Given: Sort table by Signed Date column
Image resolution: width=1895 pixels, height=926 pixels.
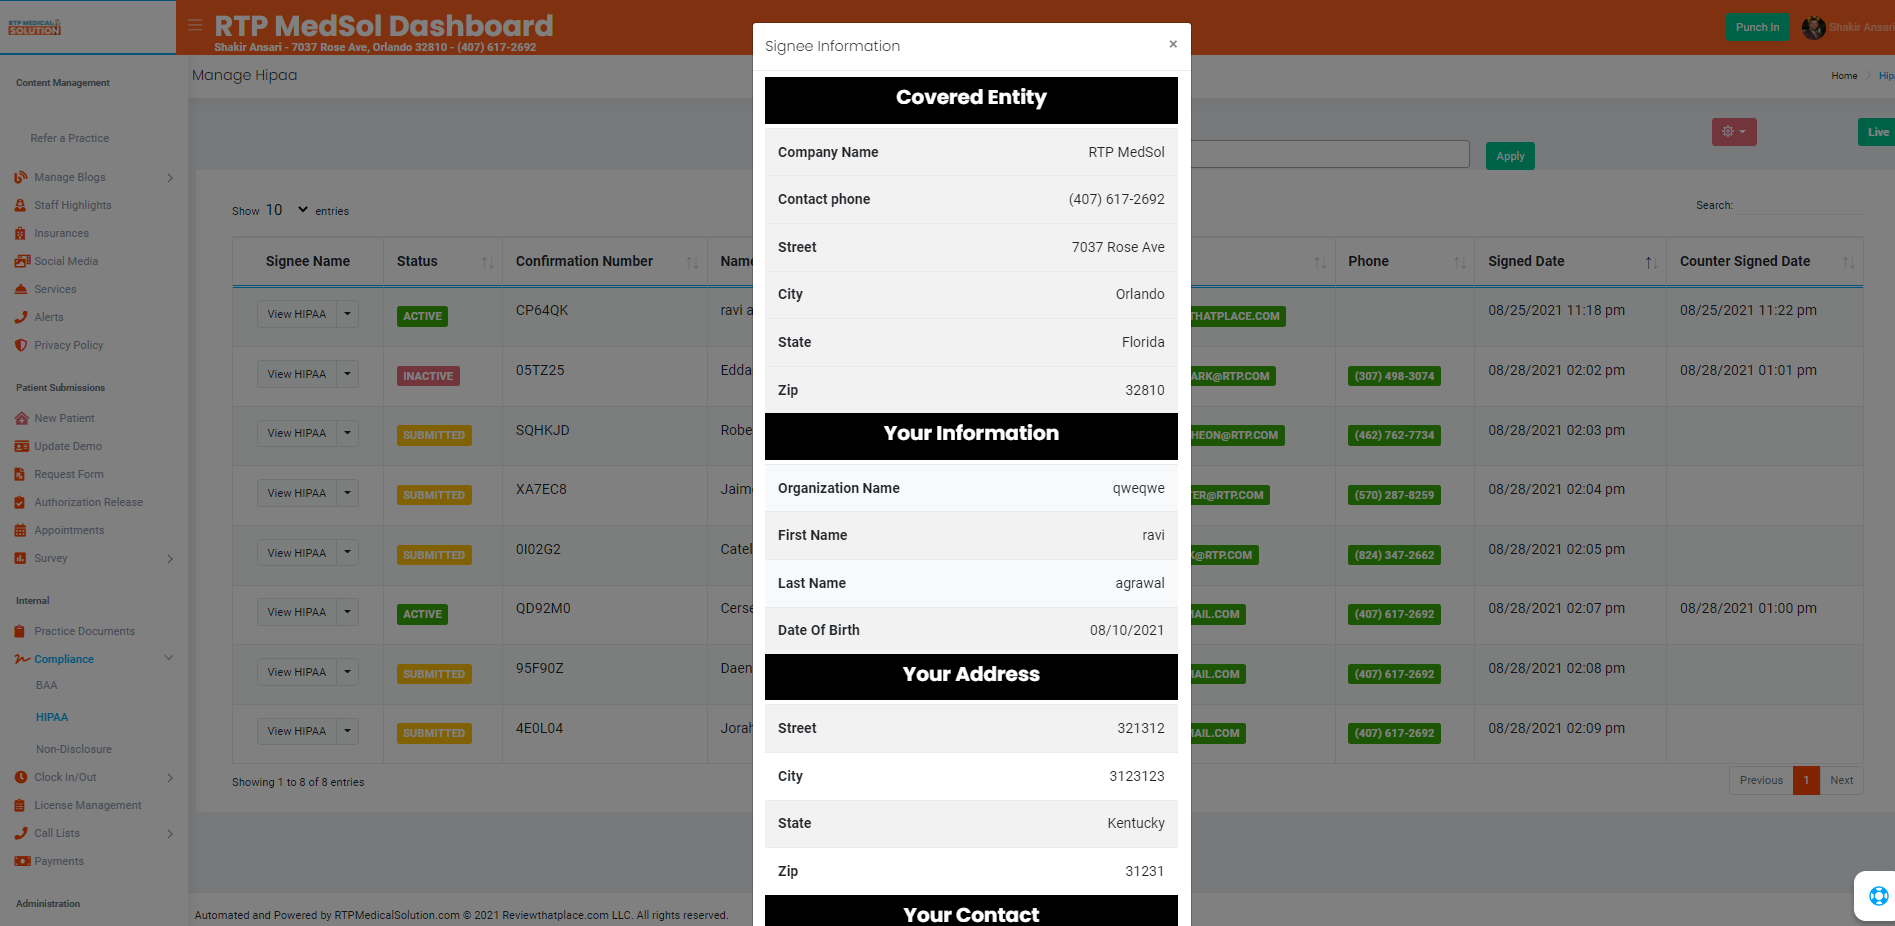Looking at the screenshot, I should coord(1571,261).
